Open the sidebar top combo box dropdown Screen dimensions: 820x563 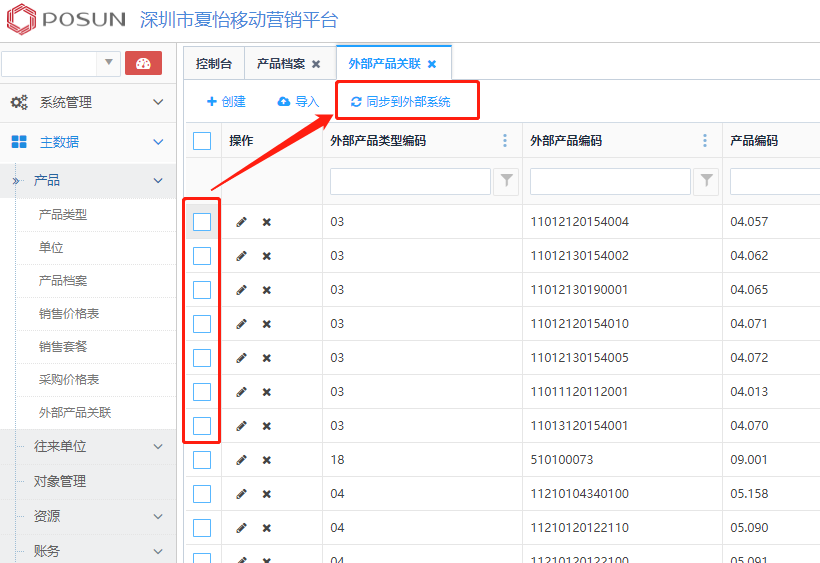point(109,64)
